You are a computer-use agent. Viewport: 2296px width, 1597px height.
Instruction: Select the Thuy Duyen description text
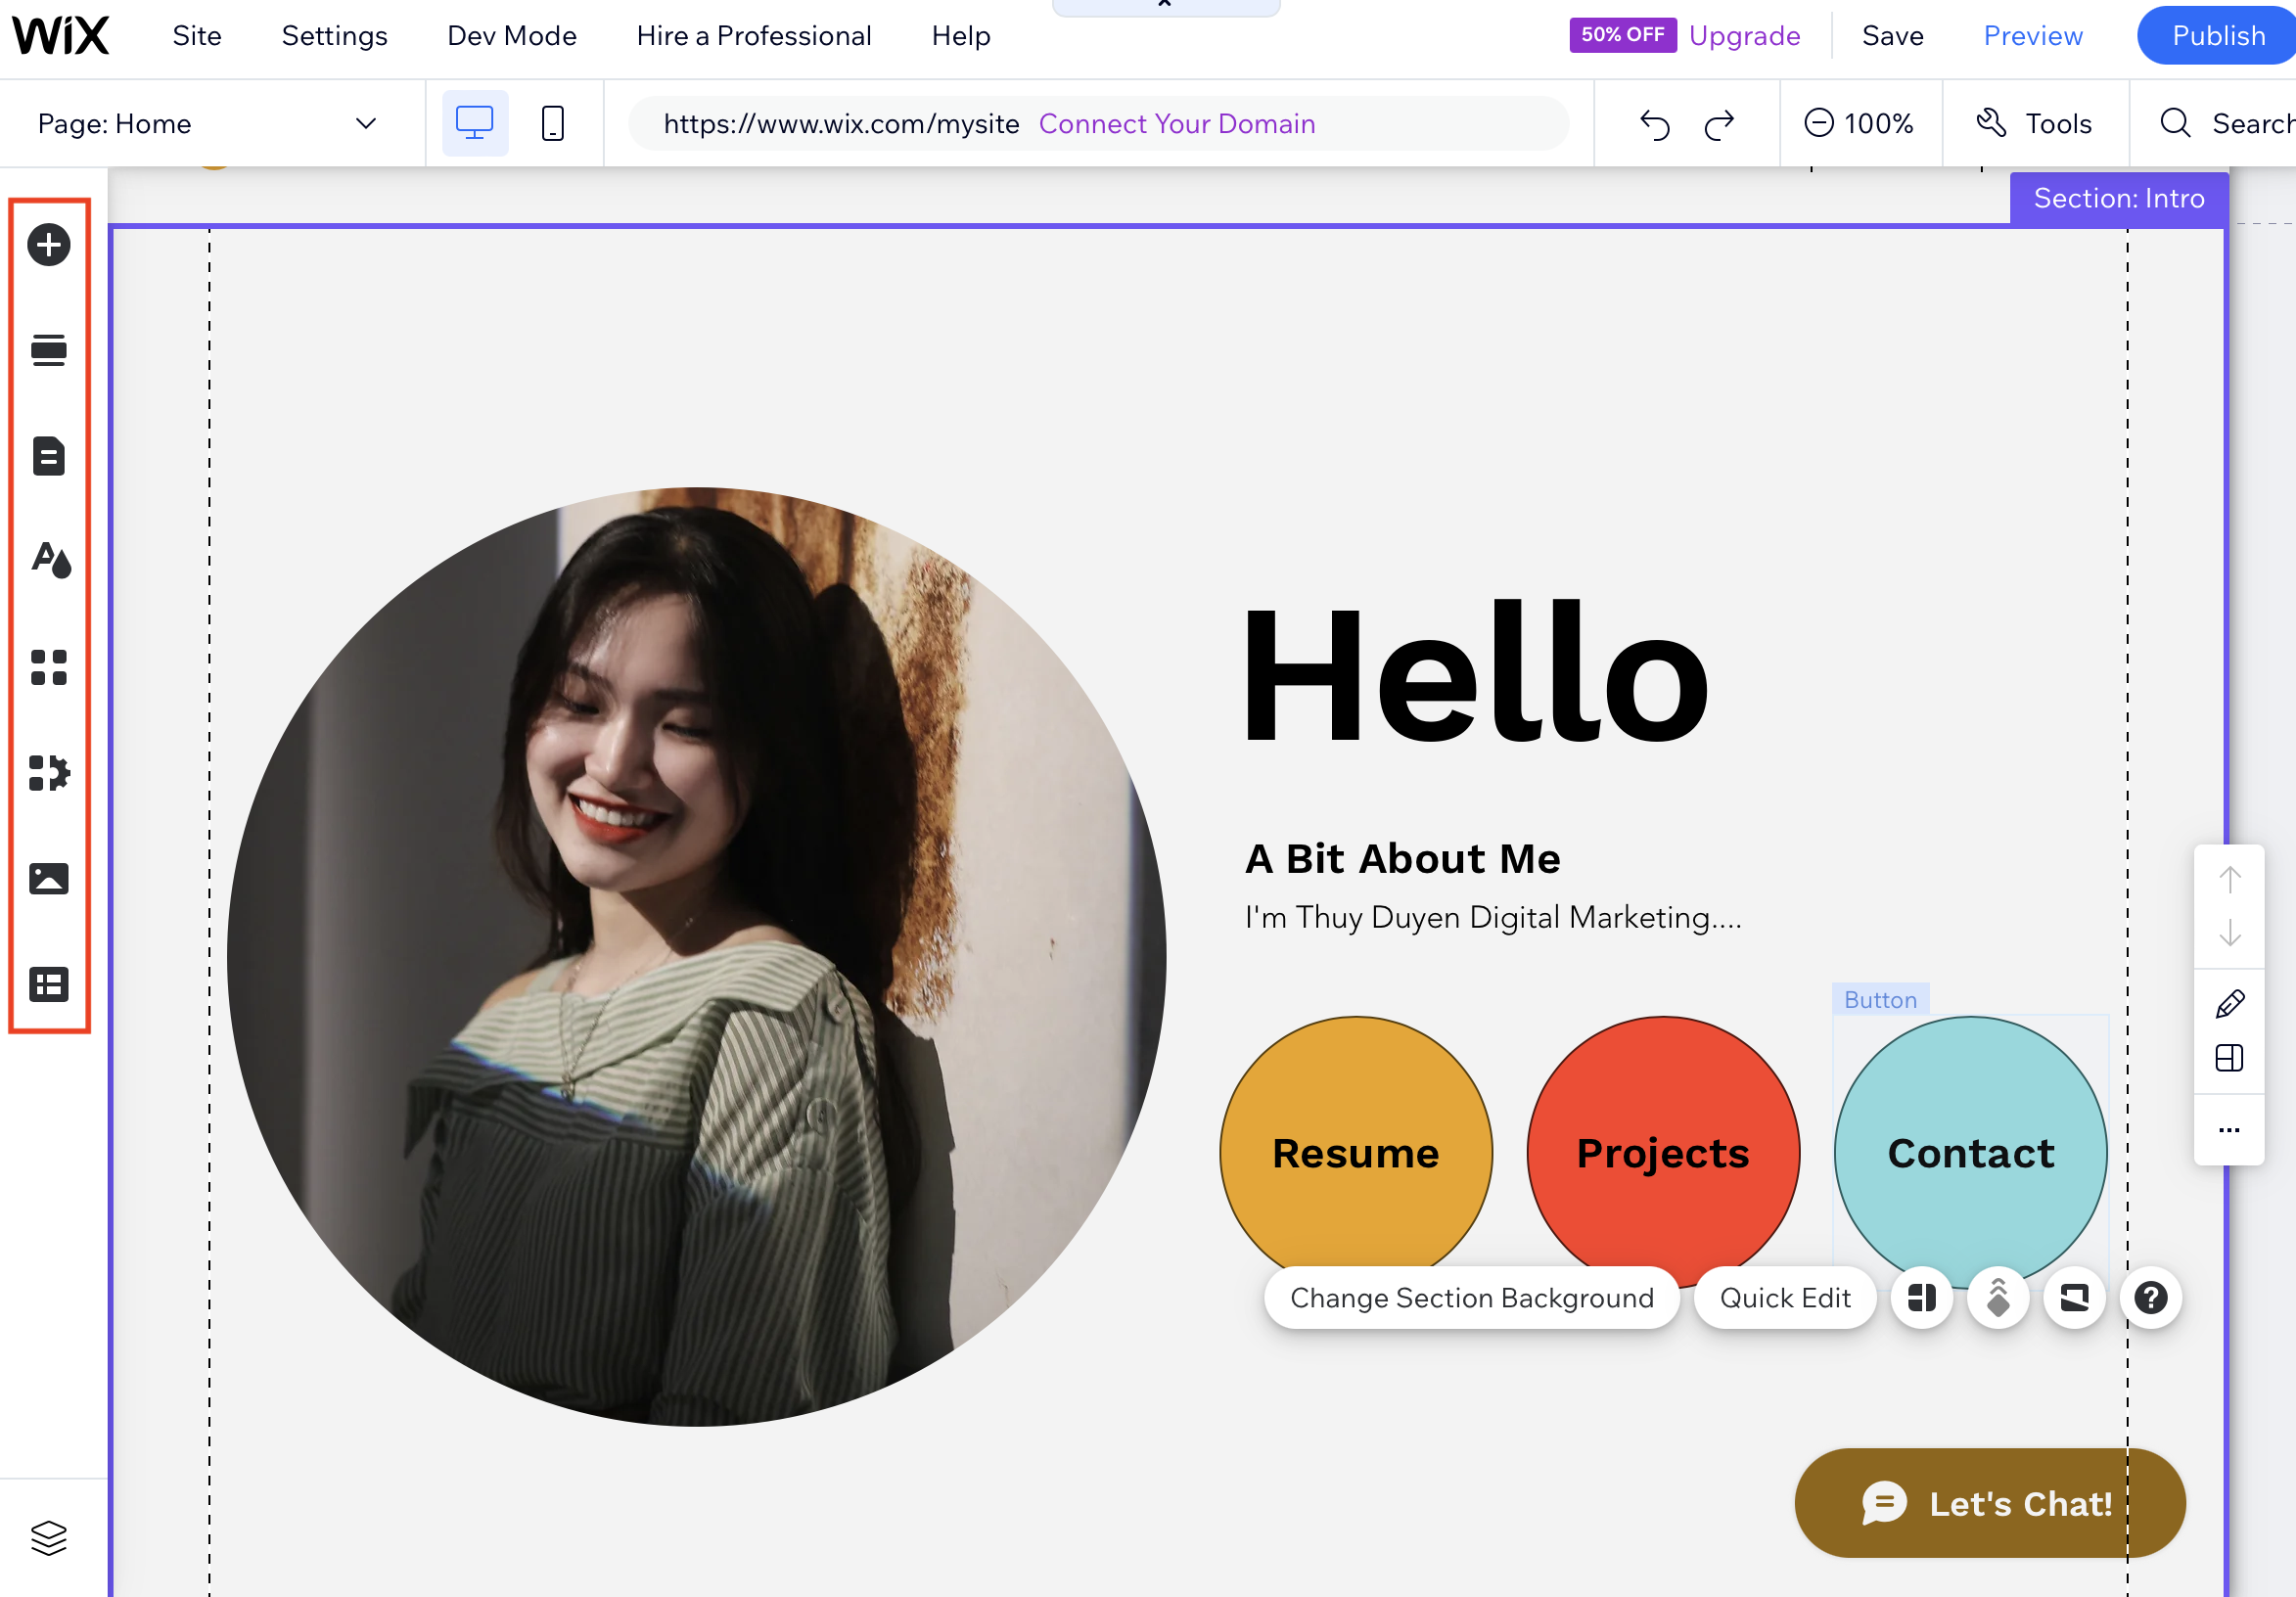1493,917
